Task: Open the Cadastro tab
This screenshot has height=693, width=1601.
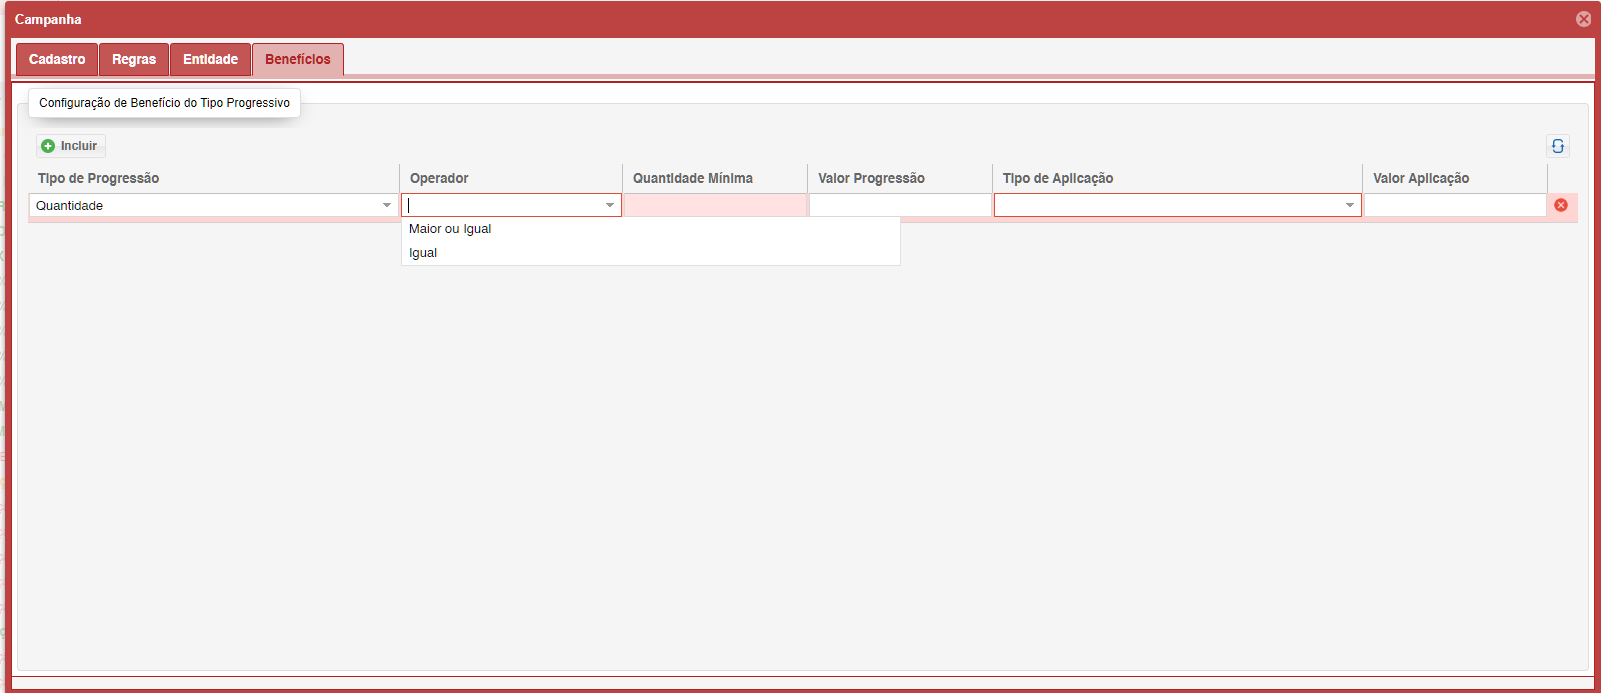Action: click(57, 59)
